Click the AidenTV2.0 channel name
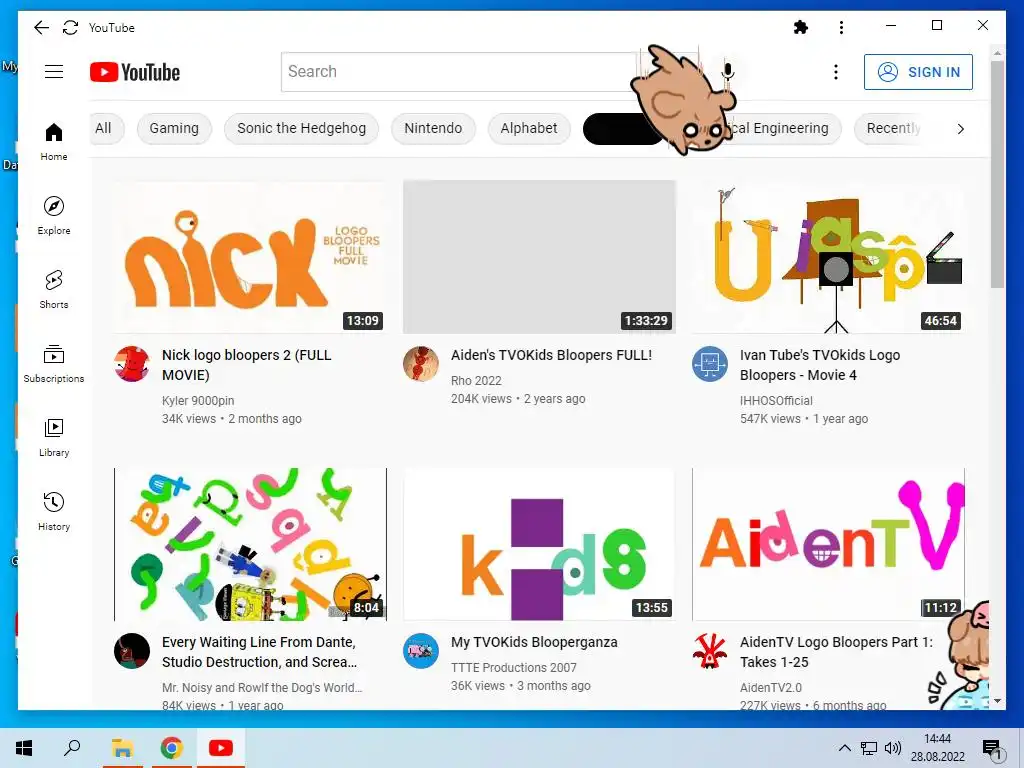This screenshot has height=768, width=1024. tap(771, 687)
